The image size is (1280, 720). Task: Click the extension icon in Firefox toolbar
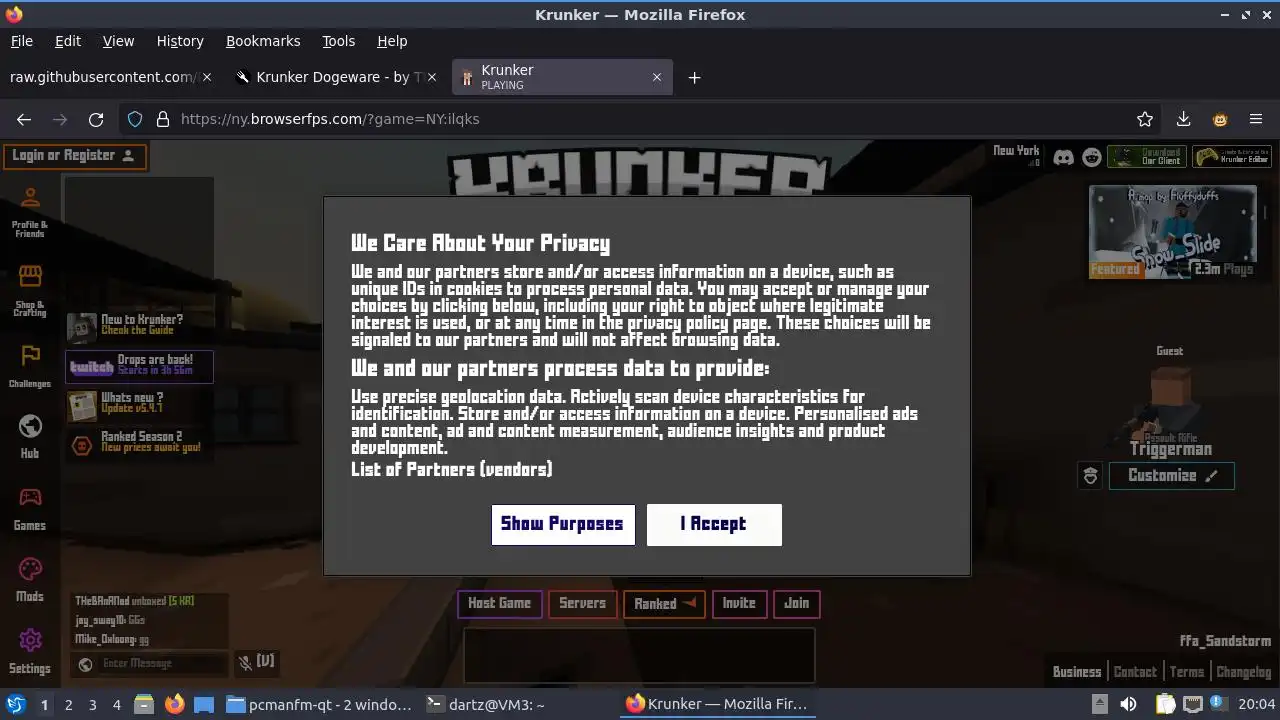(1220, 119)
